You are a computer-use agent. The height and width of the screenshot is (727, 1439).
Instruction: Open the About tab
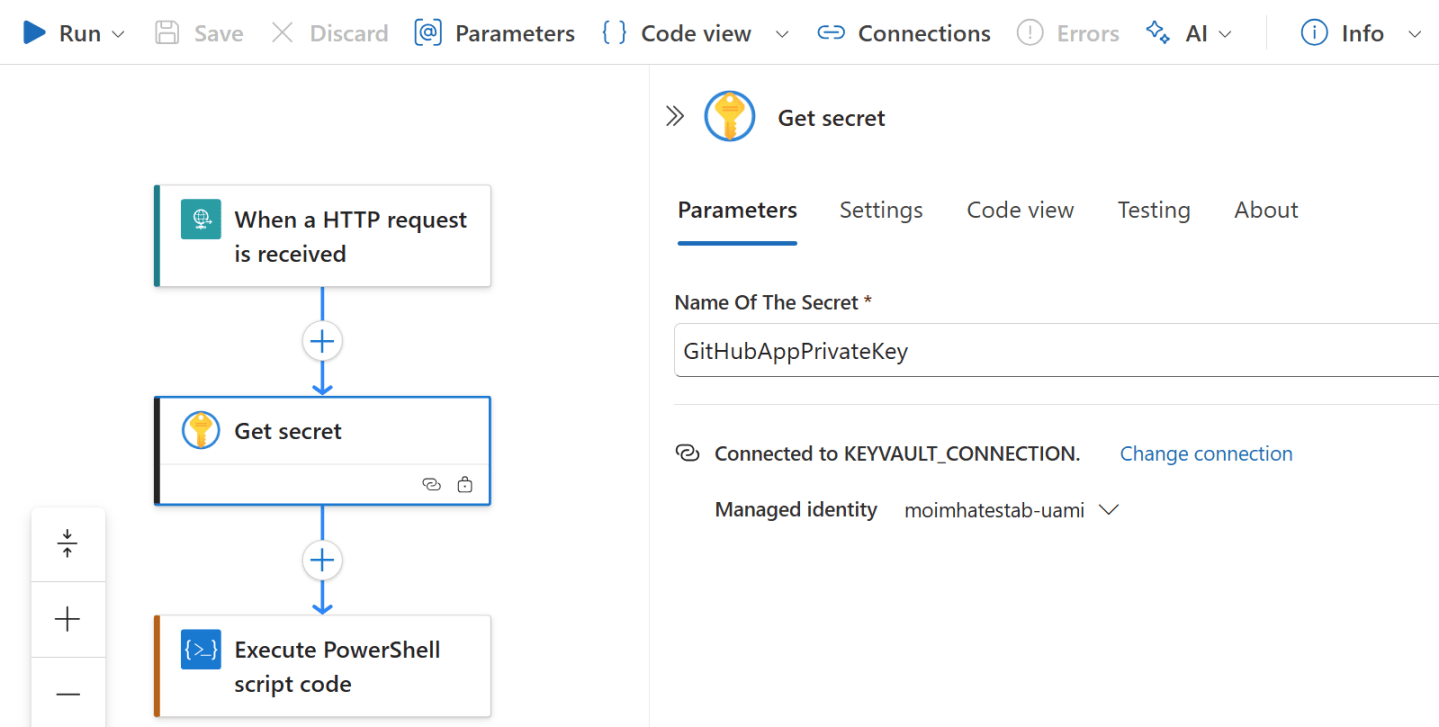1266,210
